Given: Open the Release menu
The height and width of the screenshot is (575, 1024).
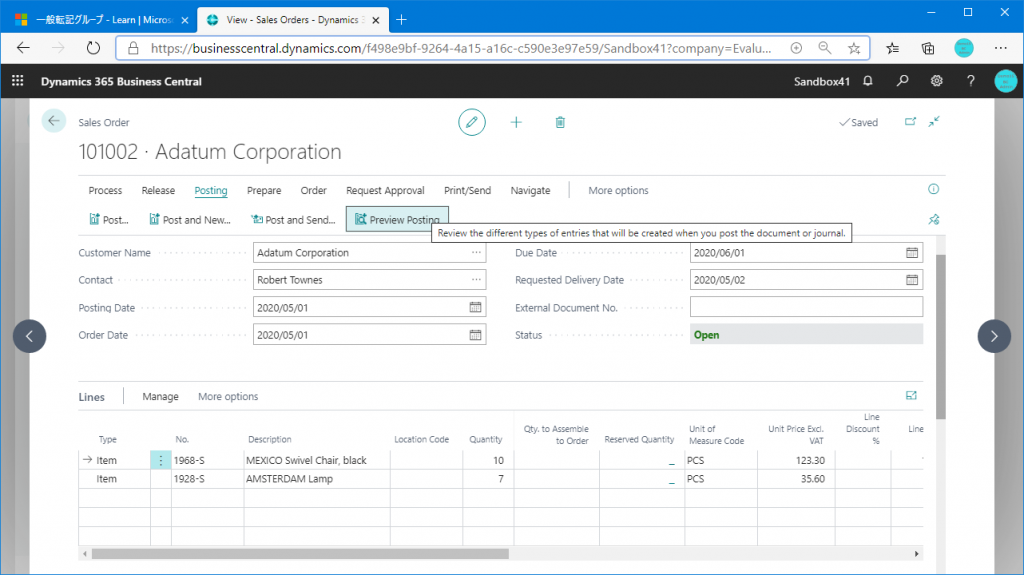Looking at the screenshot, I should click(x=158, y=190).
